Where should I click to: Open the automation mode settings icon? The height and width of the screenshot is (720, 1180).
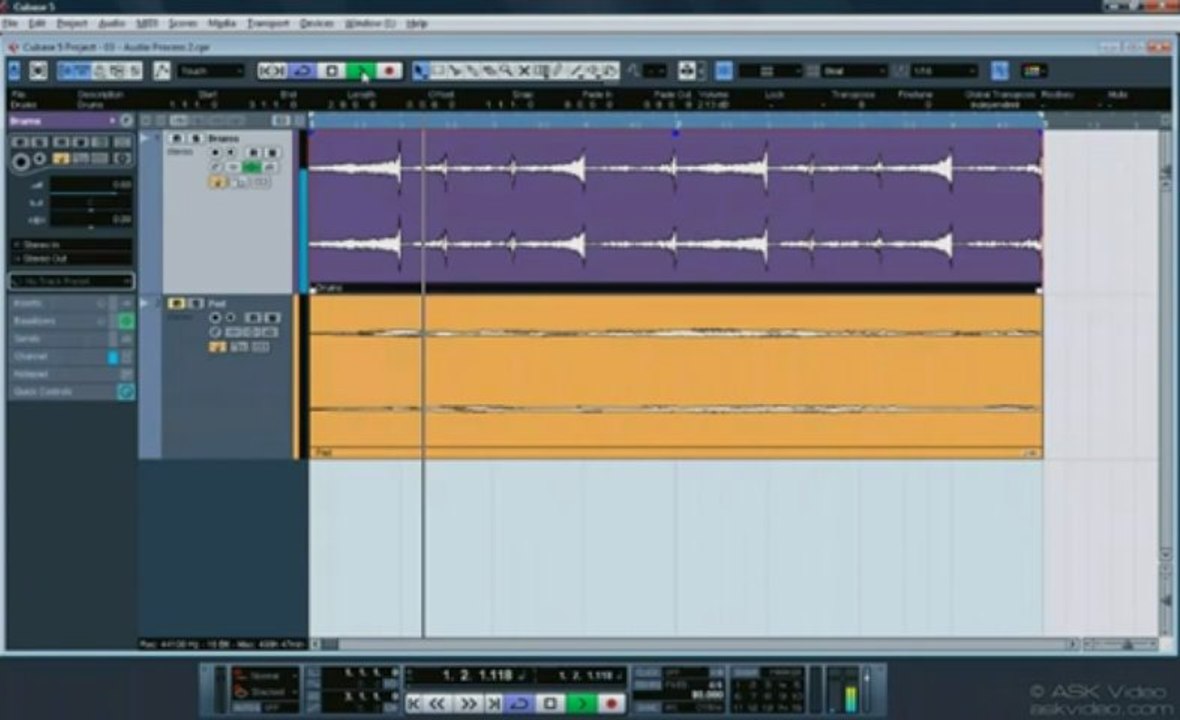161,71
